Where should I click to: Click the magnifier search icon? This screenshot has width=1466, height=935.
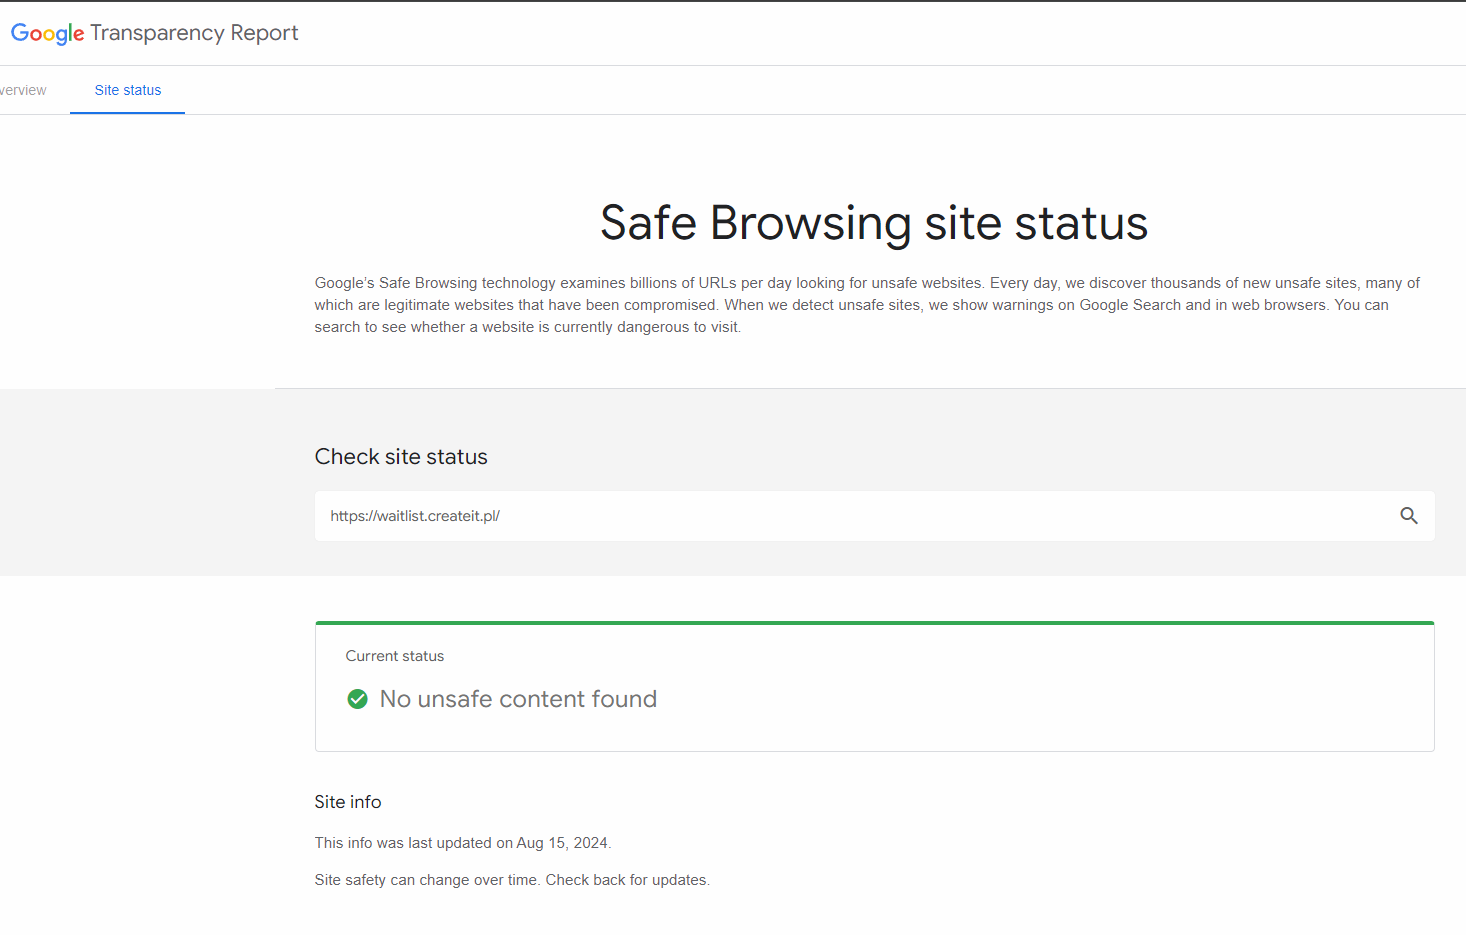coord(1408,516)
